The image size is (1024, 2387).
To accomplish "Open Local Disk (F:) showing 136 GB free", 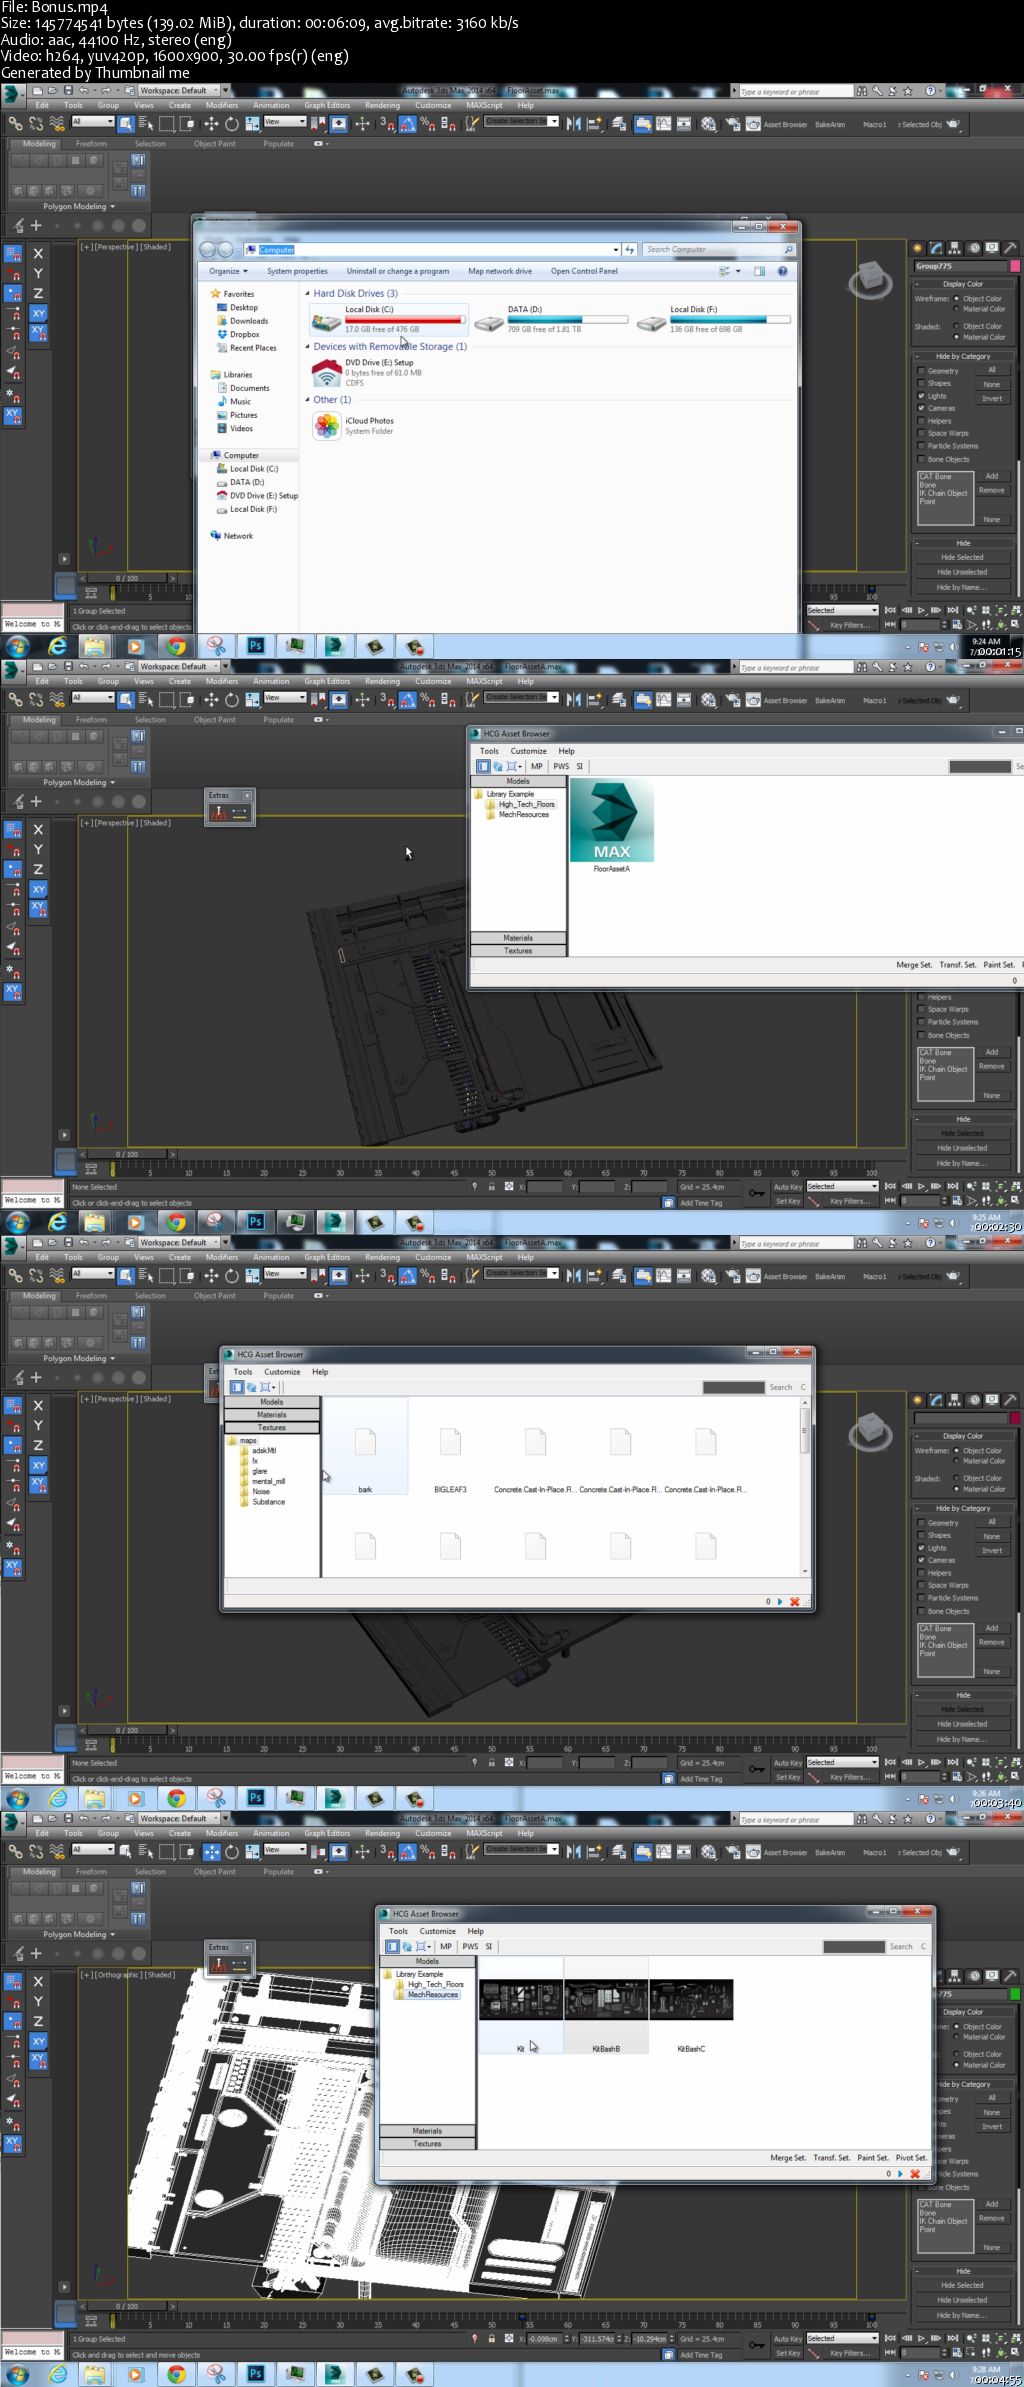I will tap(713, 319).
